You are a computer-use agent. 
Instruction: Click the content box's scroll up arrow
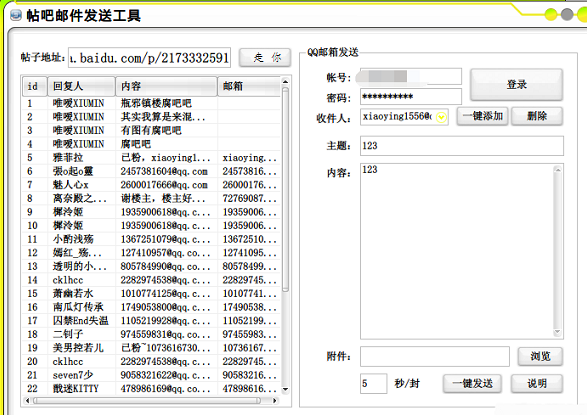(558, 170)
